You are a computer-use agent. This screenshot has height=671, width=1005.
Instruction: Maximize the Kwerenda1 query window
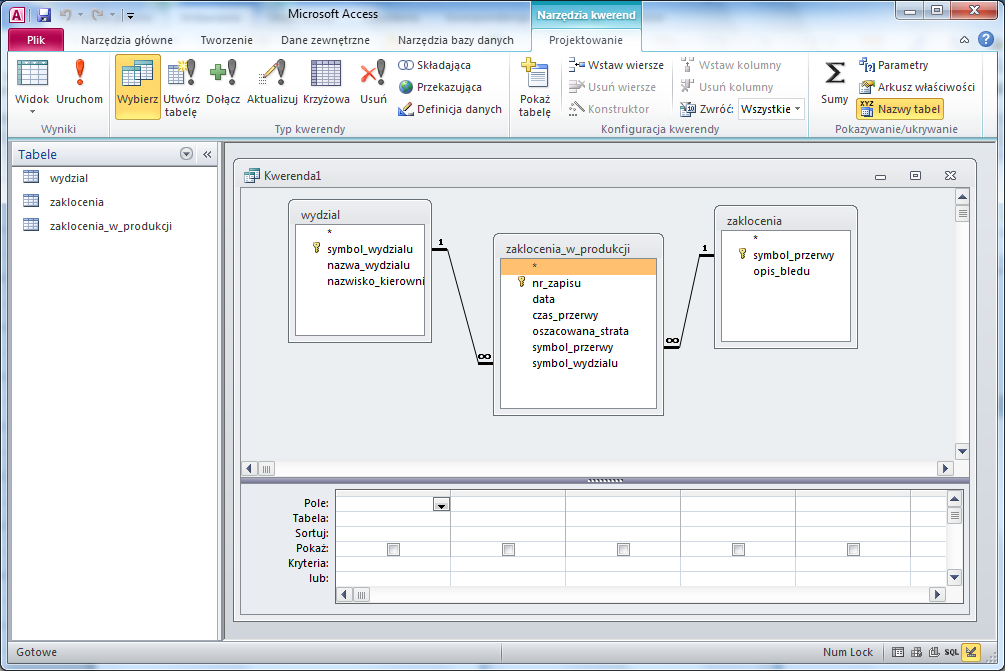click(915, 176)
